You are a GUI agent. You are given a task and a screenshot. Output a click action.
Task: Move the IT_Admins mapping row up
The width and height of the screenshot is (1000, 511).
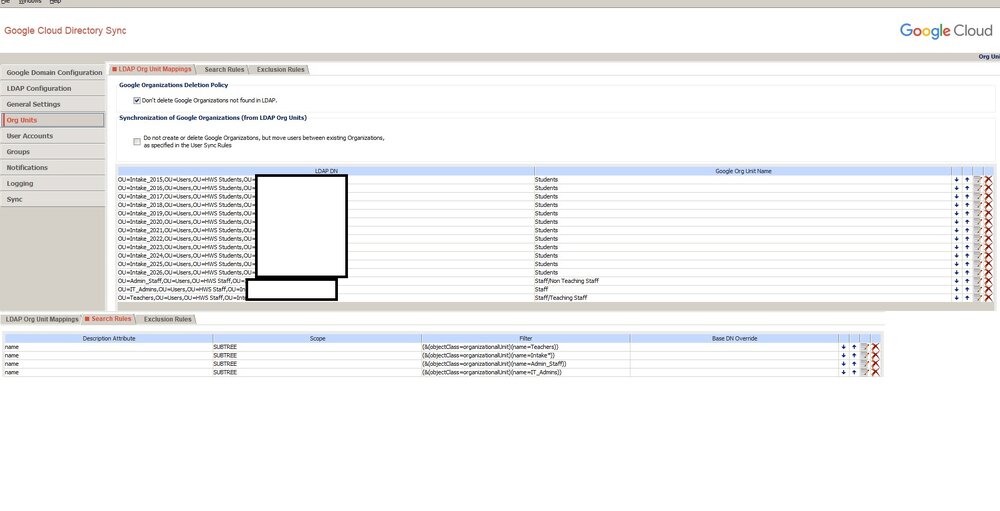pyautogui.click(x=967, y=290)
